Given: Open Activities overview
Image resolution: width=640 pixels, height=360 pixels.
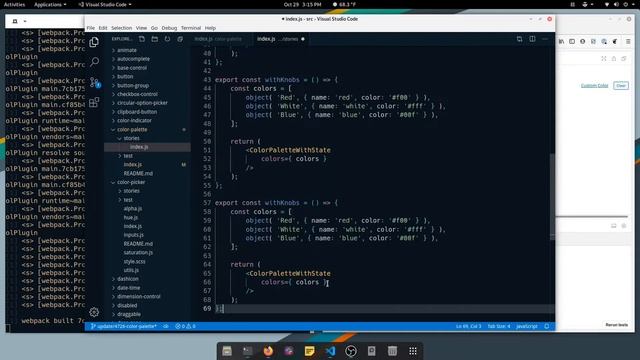Looking at the screenshot, I should [14, 4].
